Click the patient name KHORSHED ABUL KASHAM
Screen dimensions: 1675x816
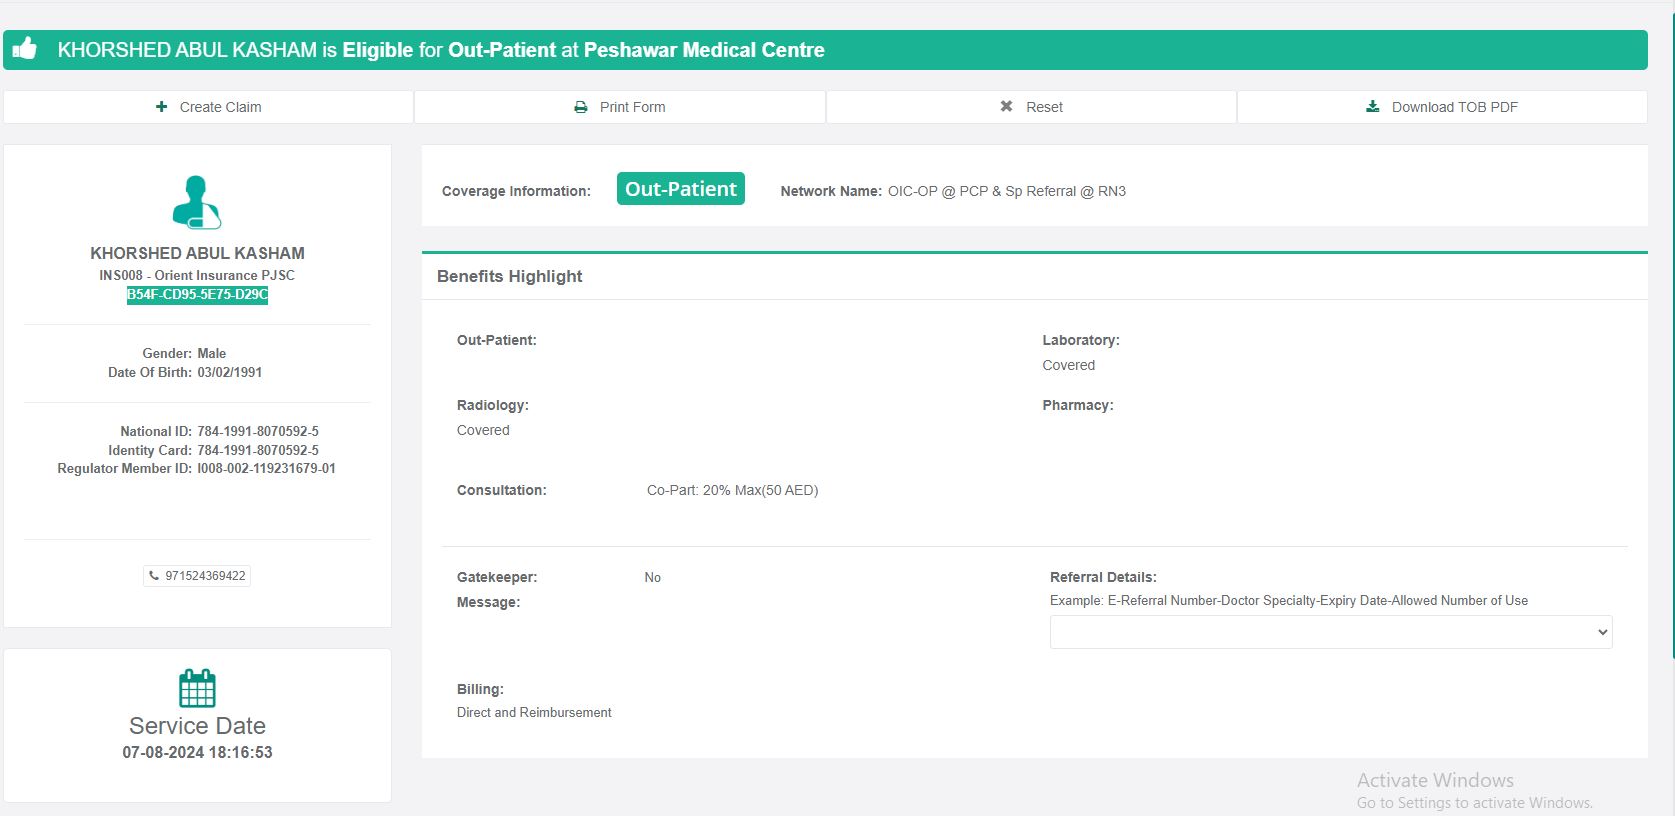[x=197, y=254]
